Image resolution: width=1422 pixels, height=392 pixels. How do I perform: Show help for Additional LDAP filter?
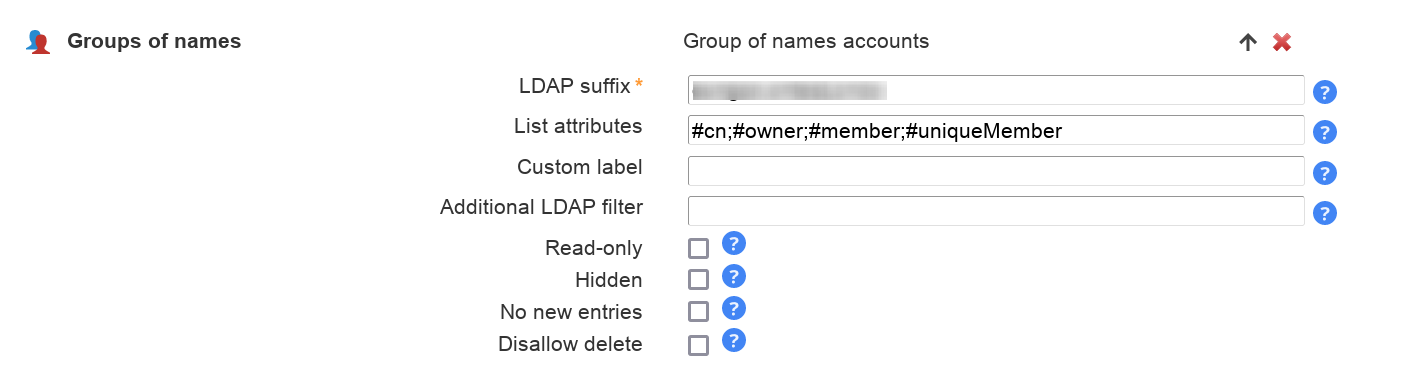(x=1325, y=213)
